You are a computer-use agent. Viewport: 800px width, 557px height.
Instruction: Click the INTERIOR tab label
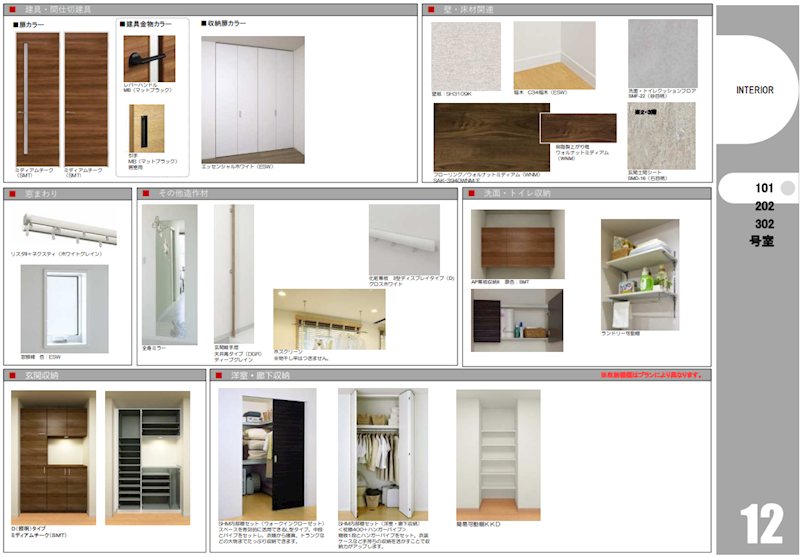click(755, 89)
